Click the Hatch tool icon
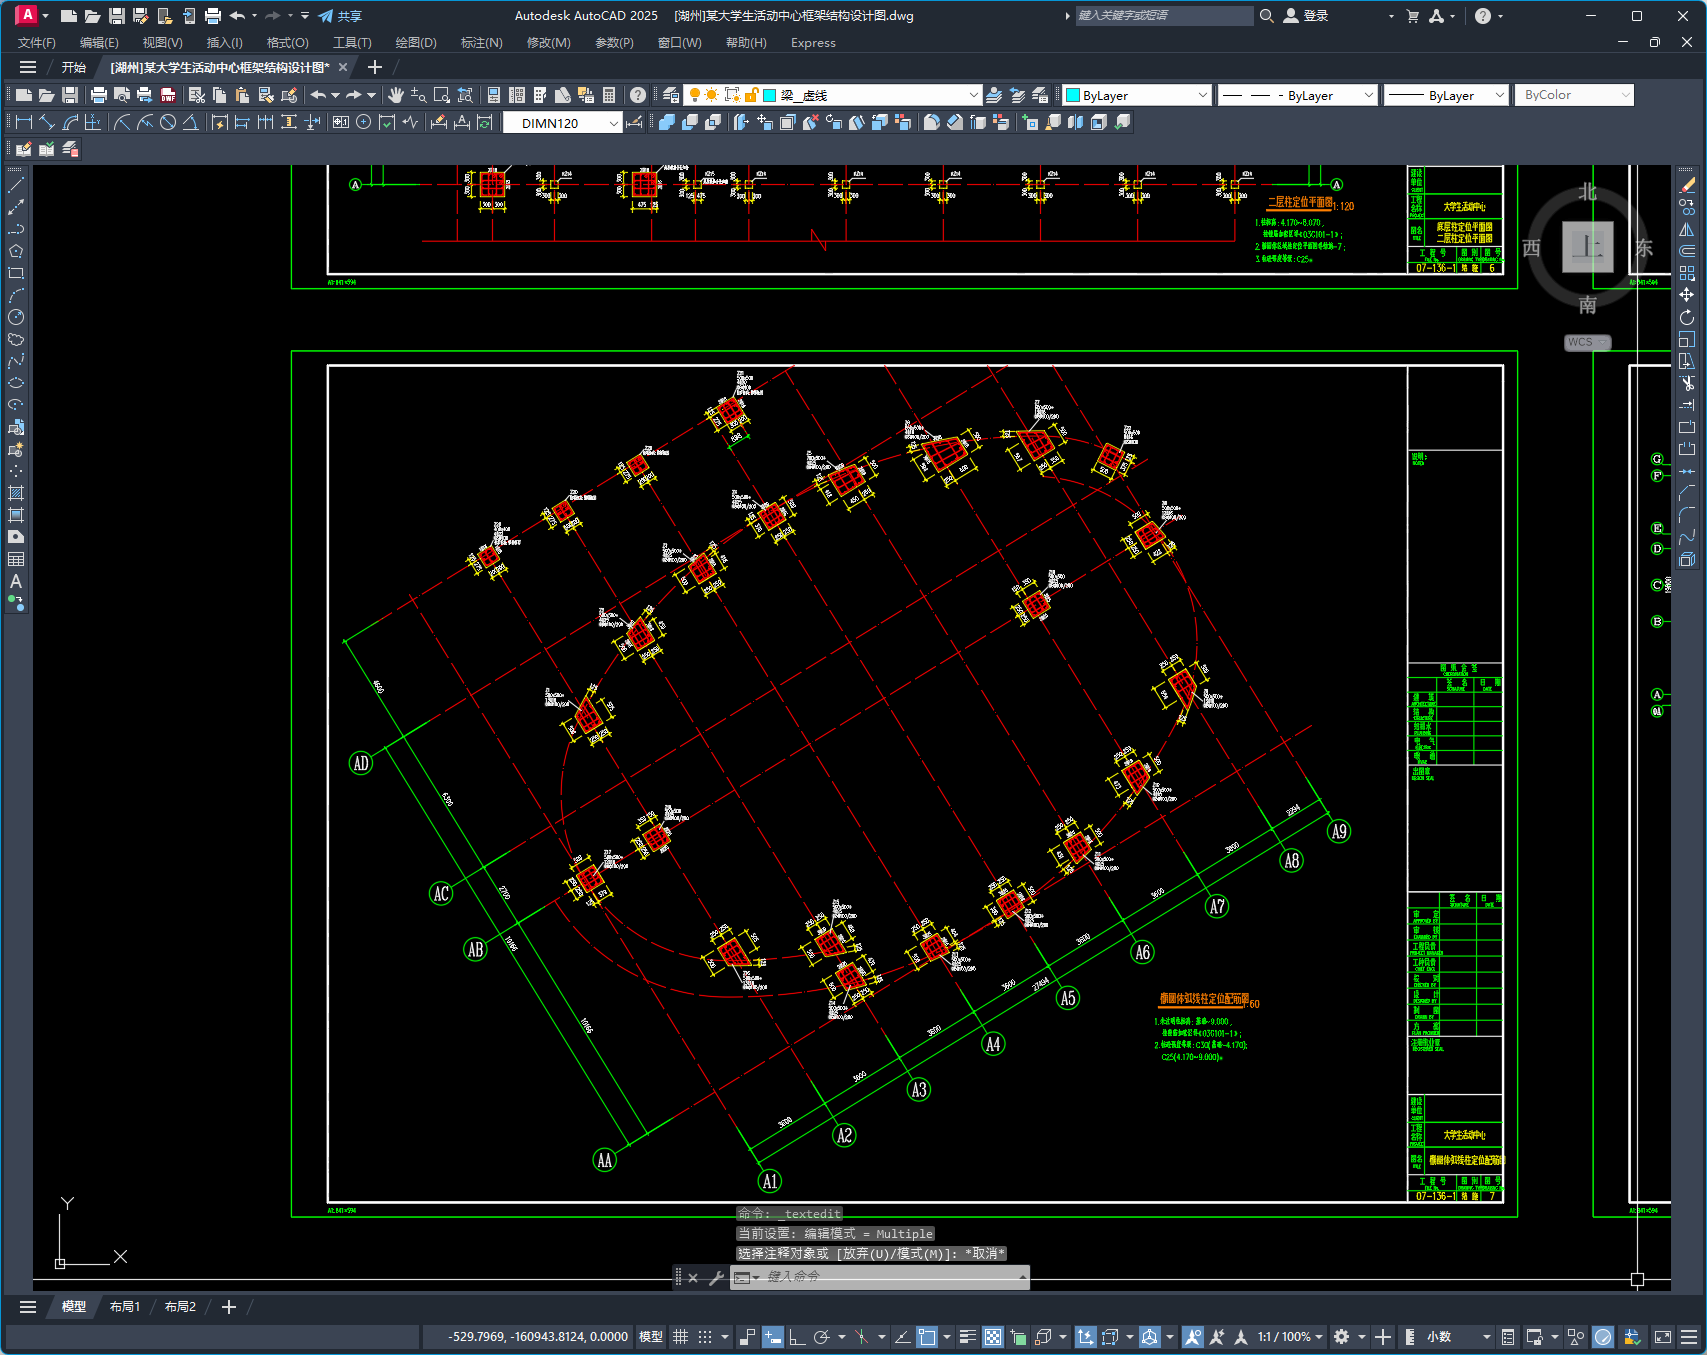Image resolution: width=1707 pixels, height=1355 pixels. coord(16,493)
